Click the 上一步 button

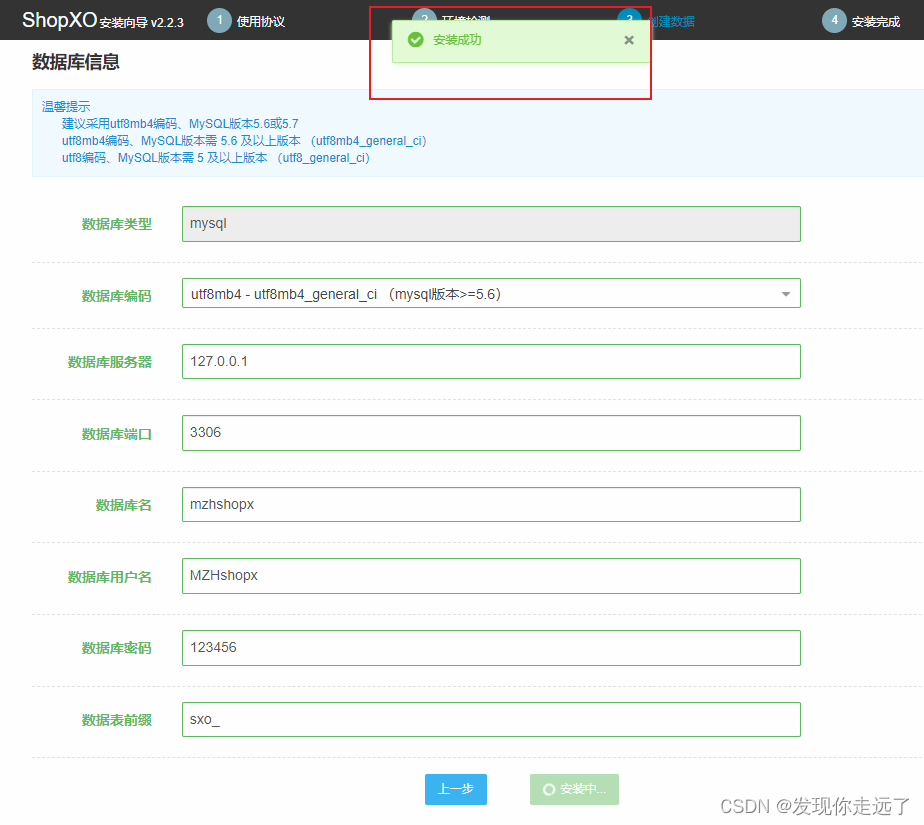pyautogui.click(x=456, y=790)
